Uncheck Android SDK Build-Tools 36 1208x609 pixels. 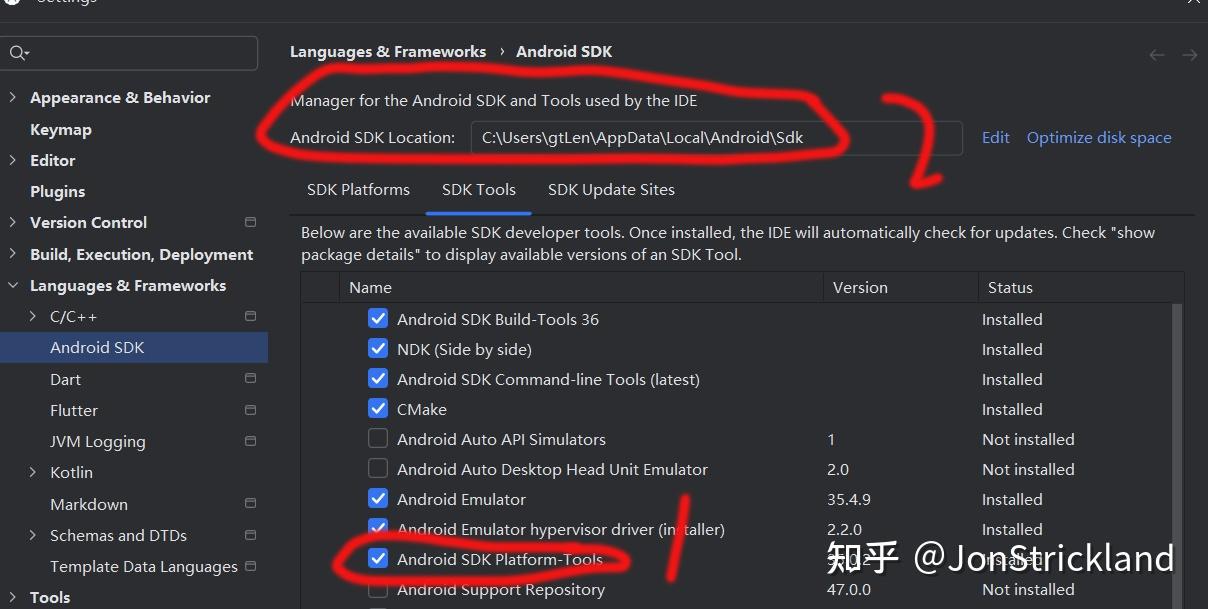[x=378, y=318]
